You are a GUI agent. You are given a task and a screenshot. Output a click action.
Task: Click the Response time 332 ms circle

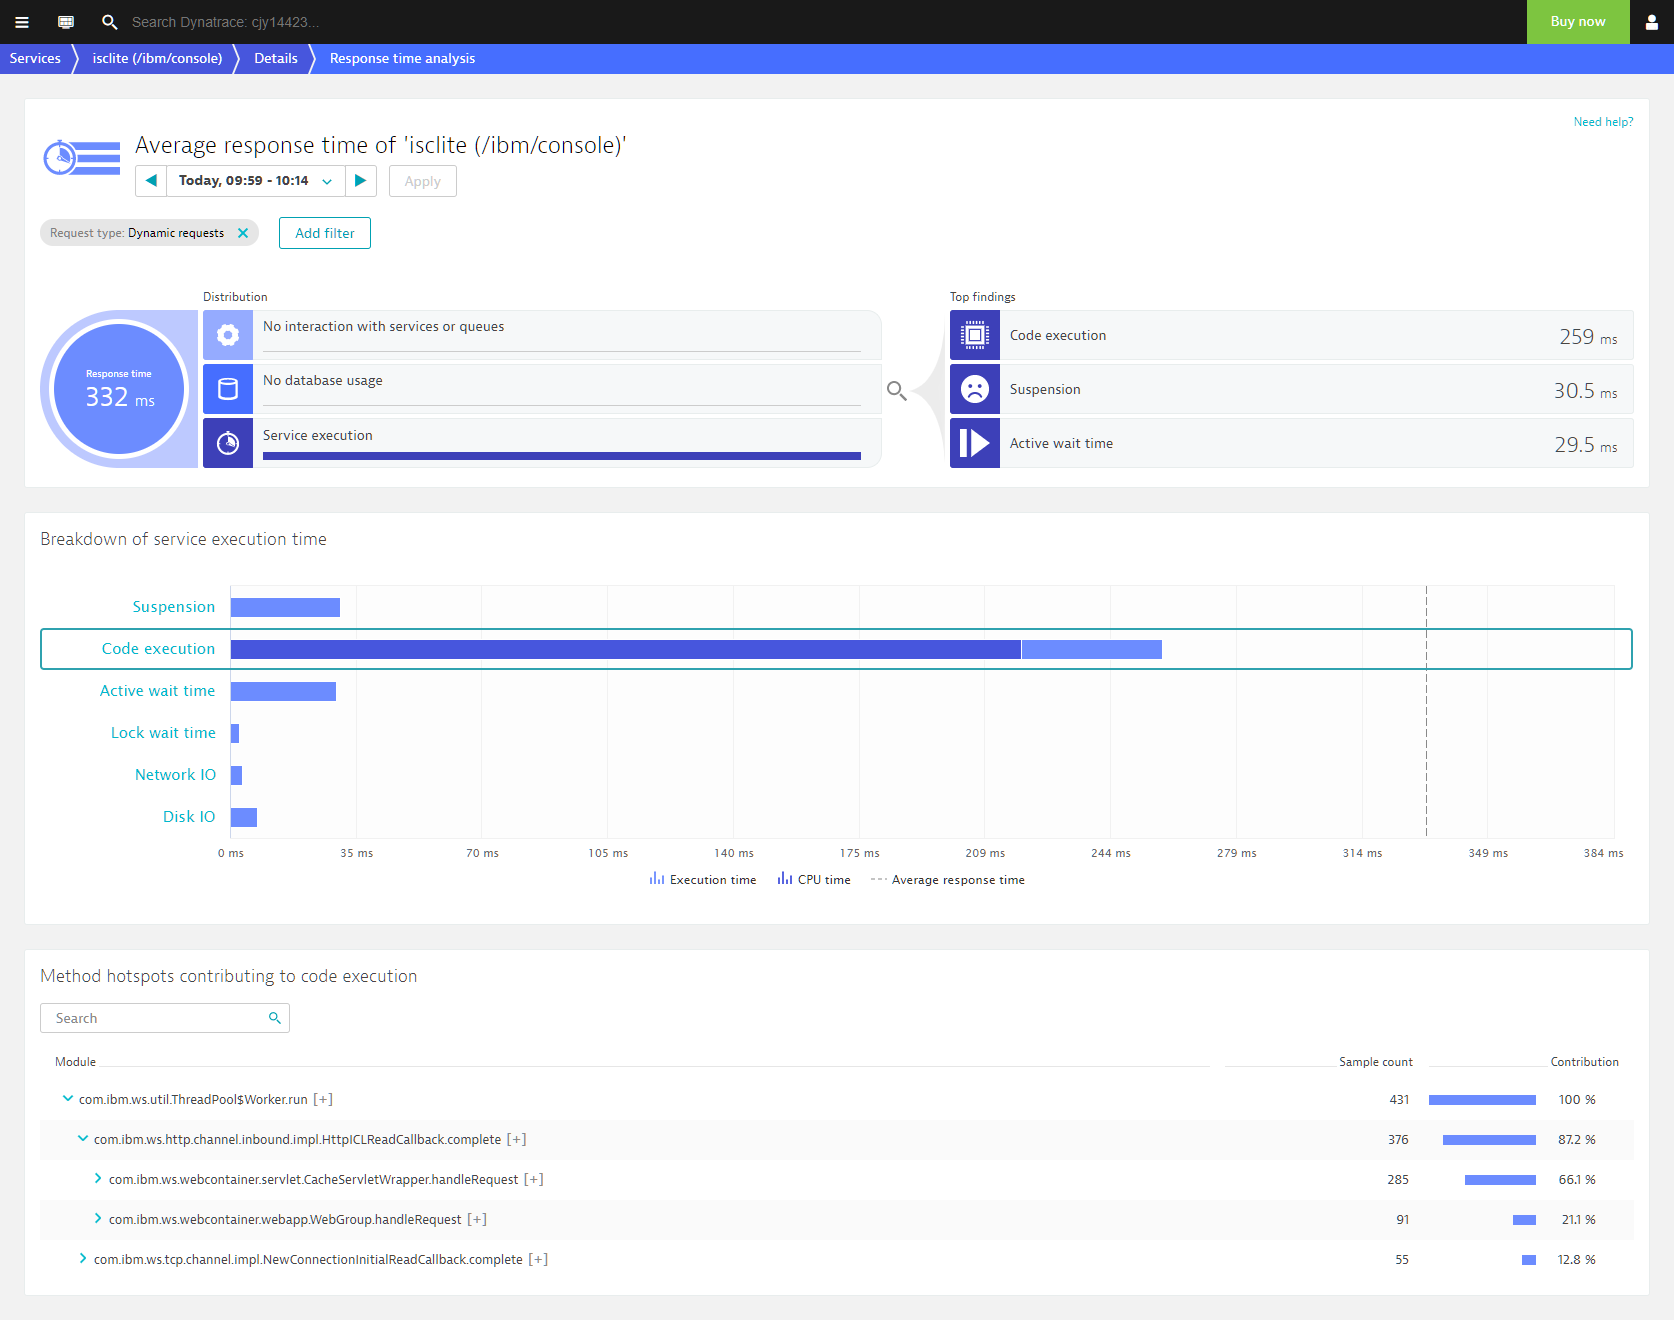(x=119, y=389)
